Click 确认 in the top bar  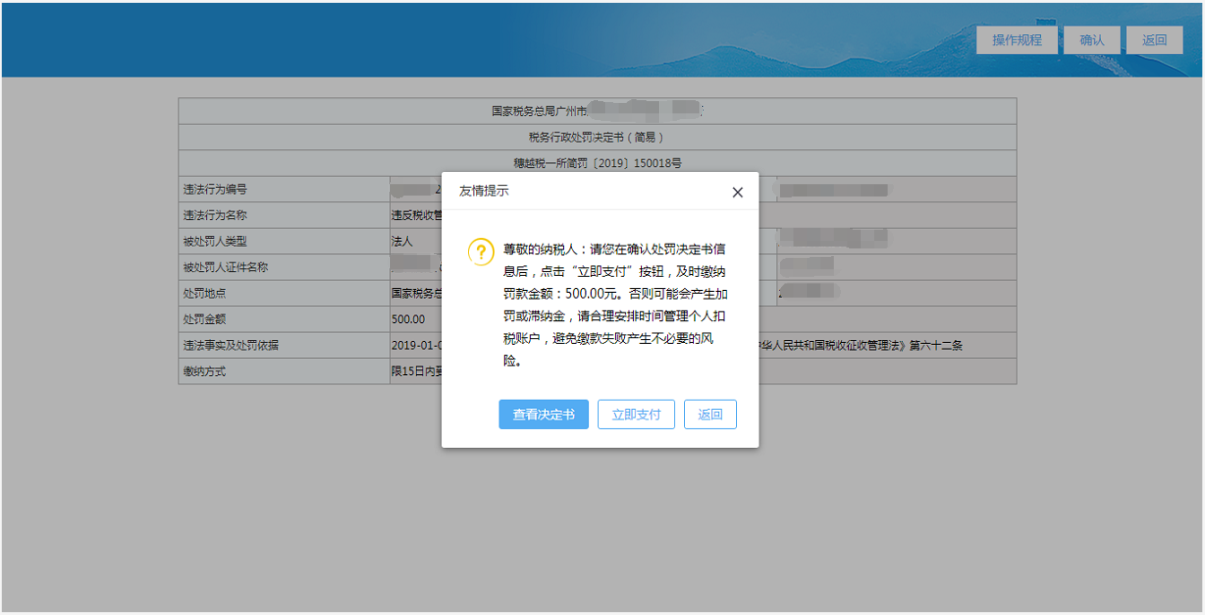click(x=1091, y=40)
